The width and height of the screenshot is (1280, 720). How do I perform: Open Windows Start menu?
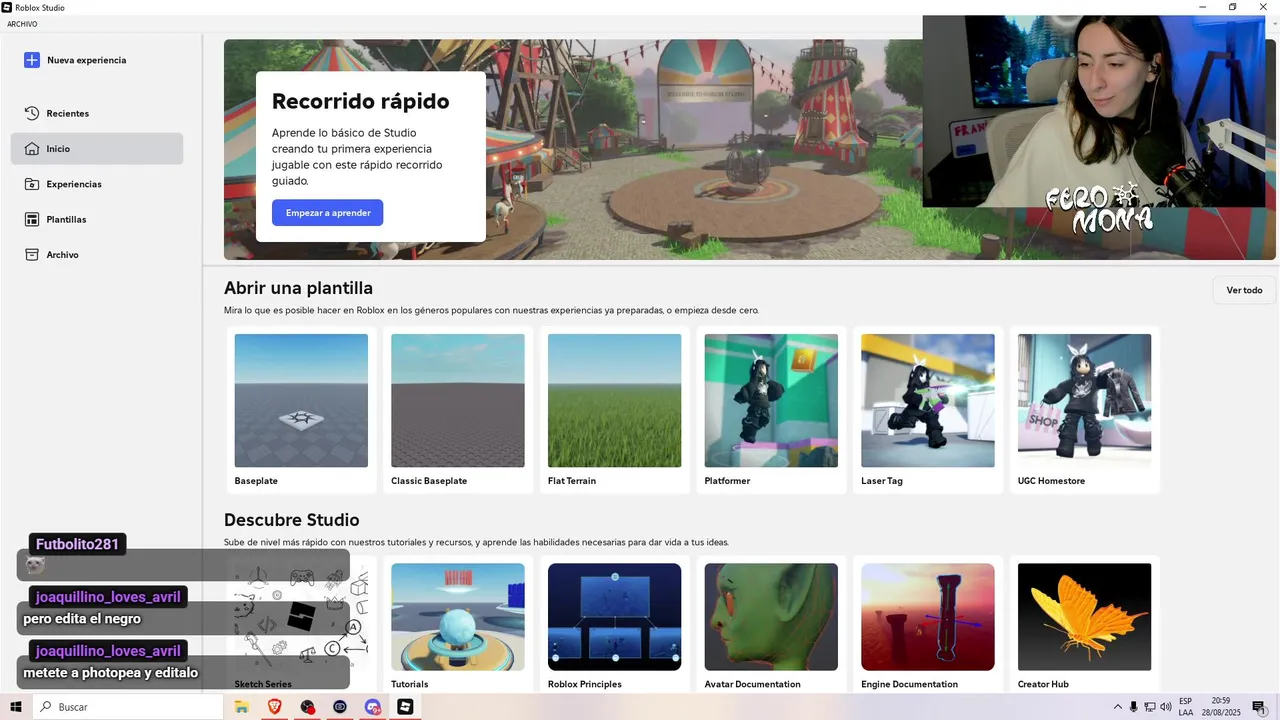(16, 707)
